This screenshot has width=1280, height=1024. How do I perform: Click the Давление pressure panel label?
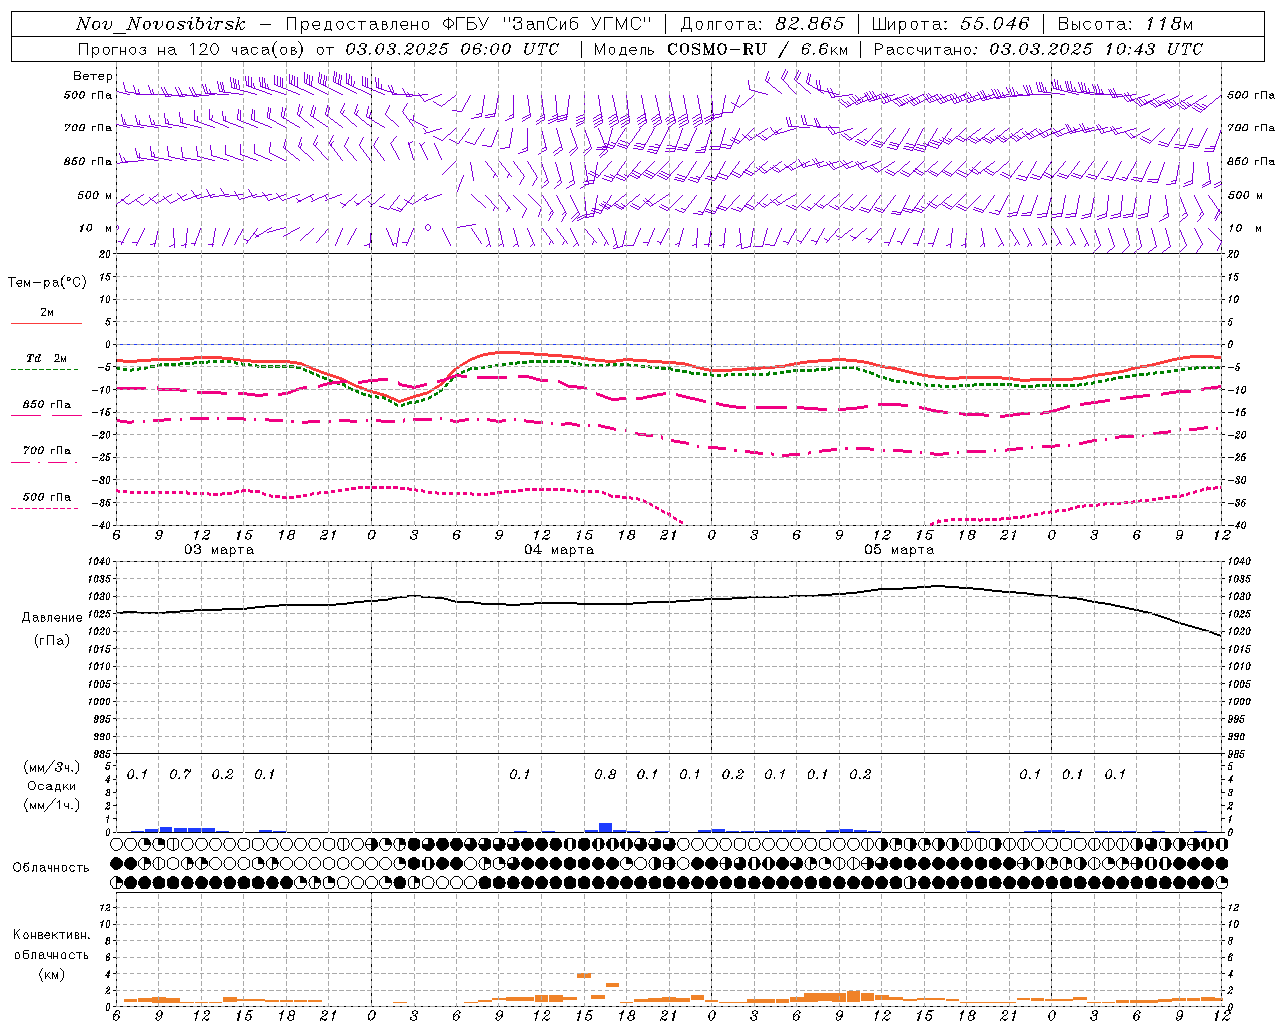[52, 618]
